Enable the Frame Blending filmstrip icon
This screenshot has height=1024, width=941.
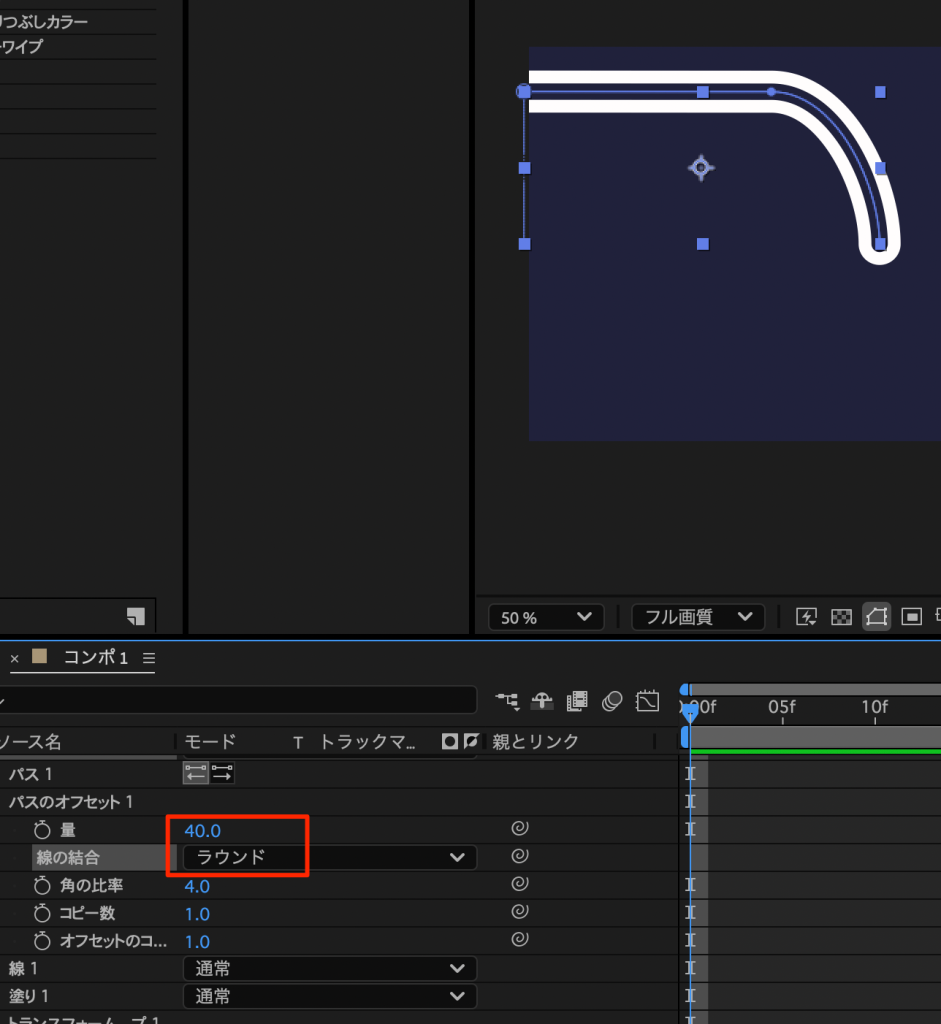pyautogui.click(x=577, y=701)
